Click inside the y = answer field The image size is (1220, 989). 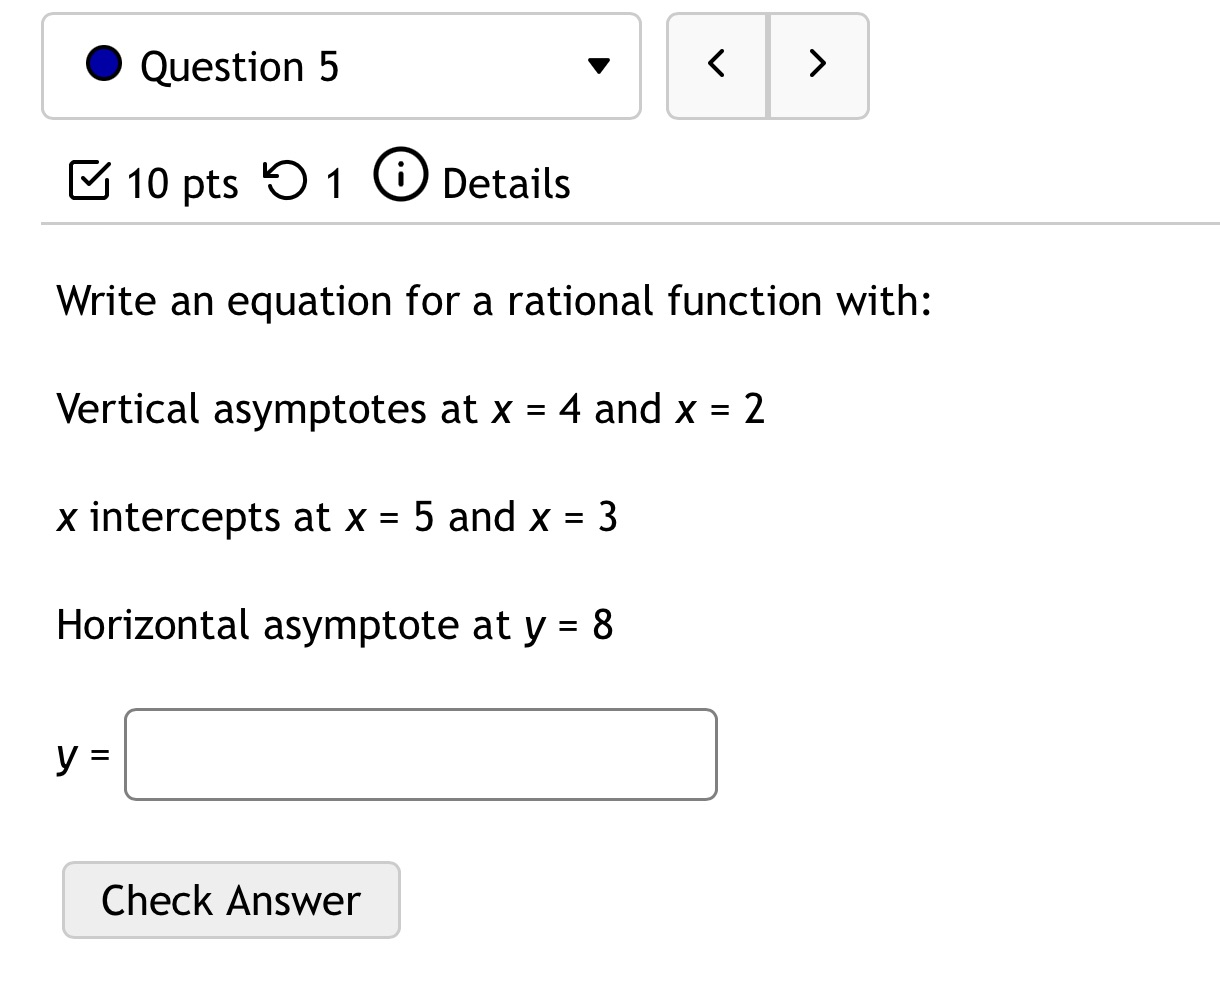click(419, 754)
